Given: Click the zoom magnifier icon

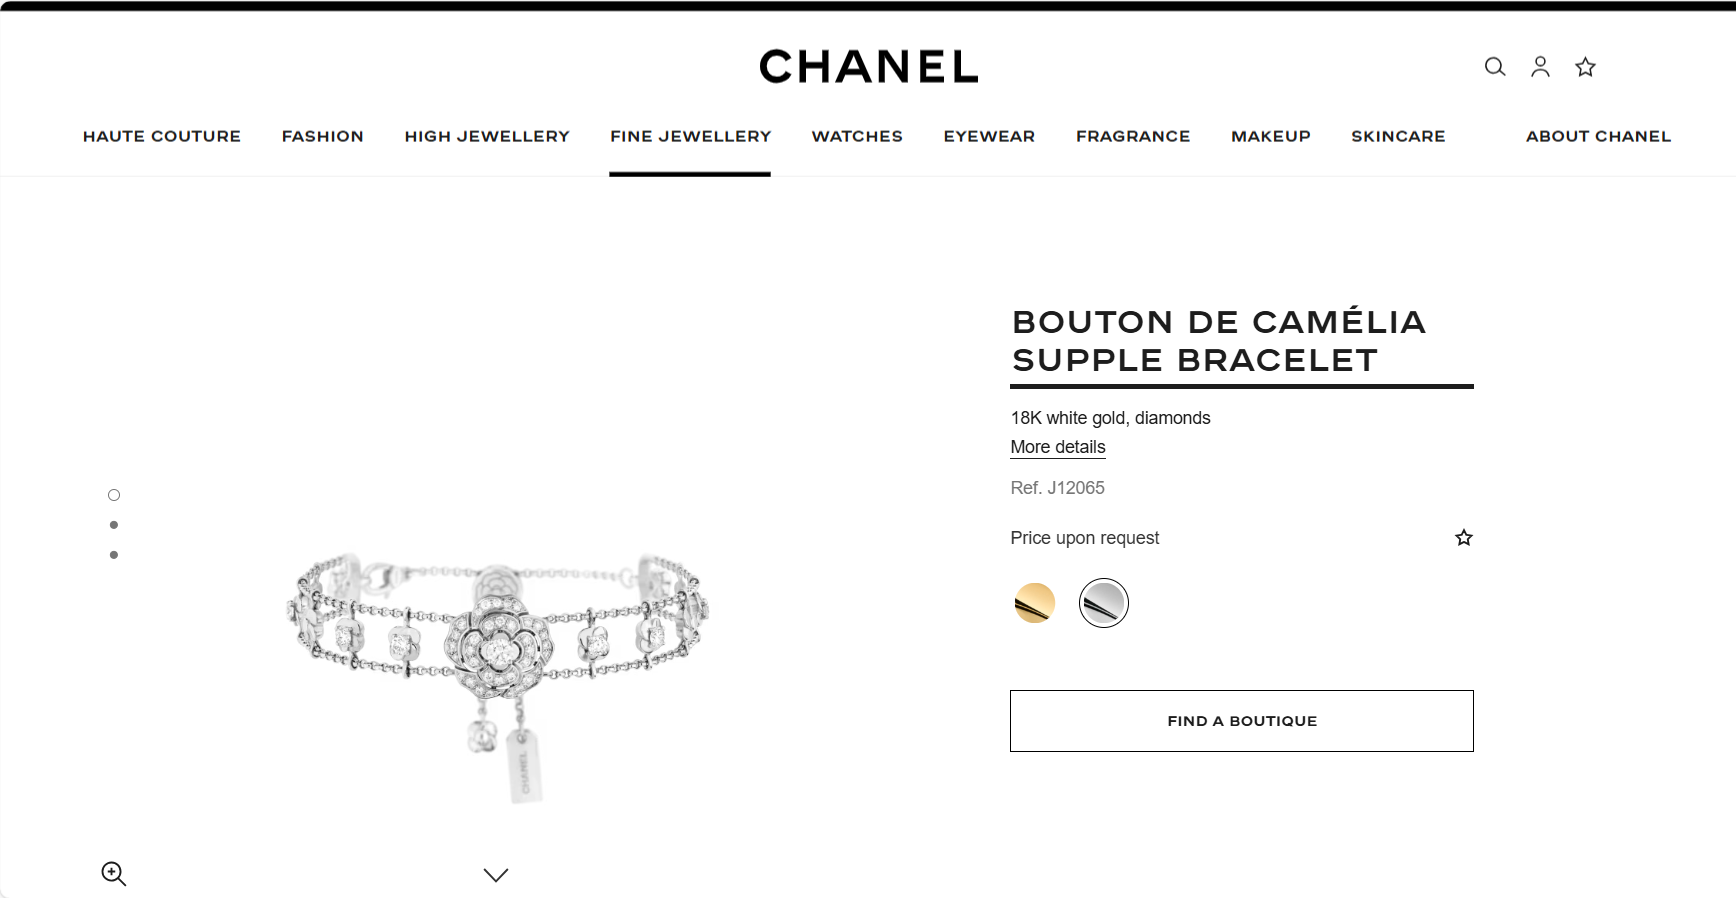Looking at the screenshot, I should pos(114,874).
